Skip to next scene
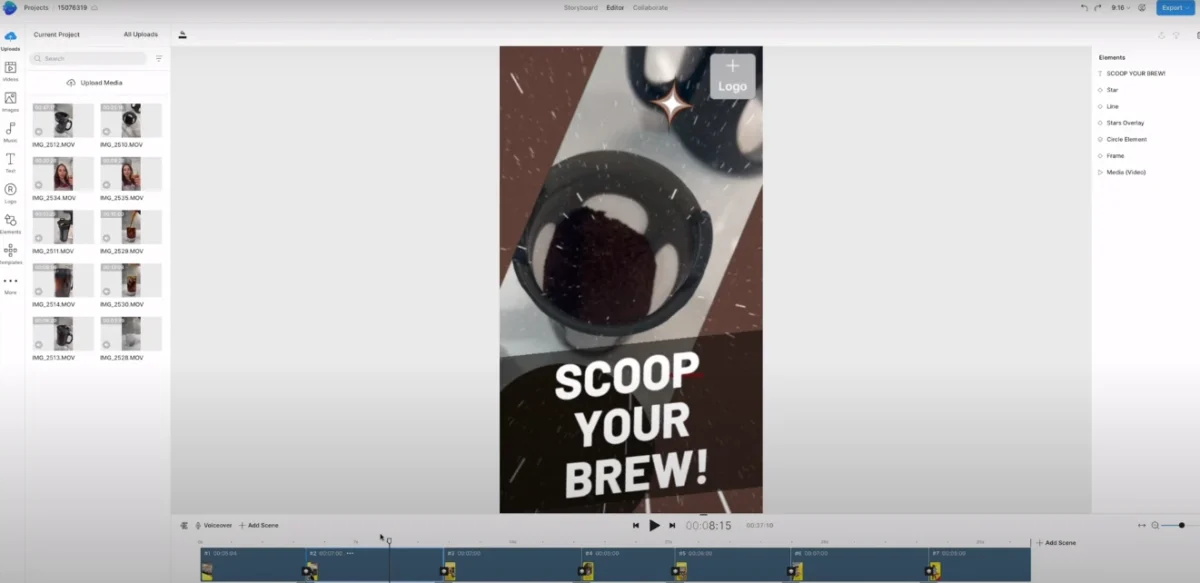Viewport: 1200px width, 583px height. coord(672,525)
